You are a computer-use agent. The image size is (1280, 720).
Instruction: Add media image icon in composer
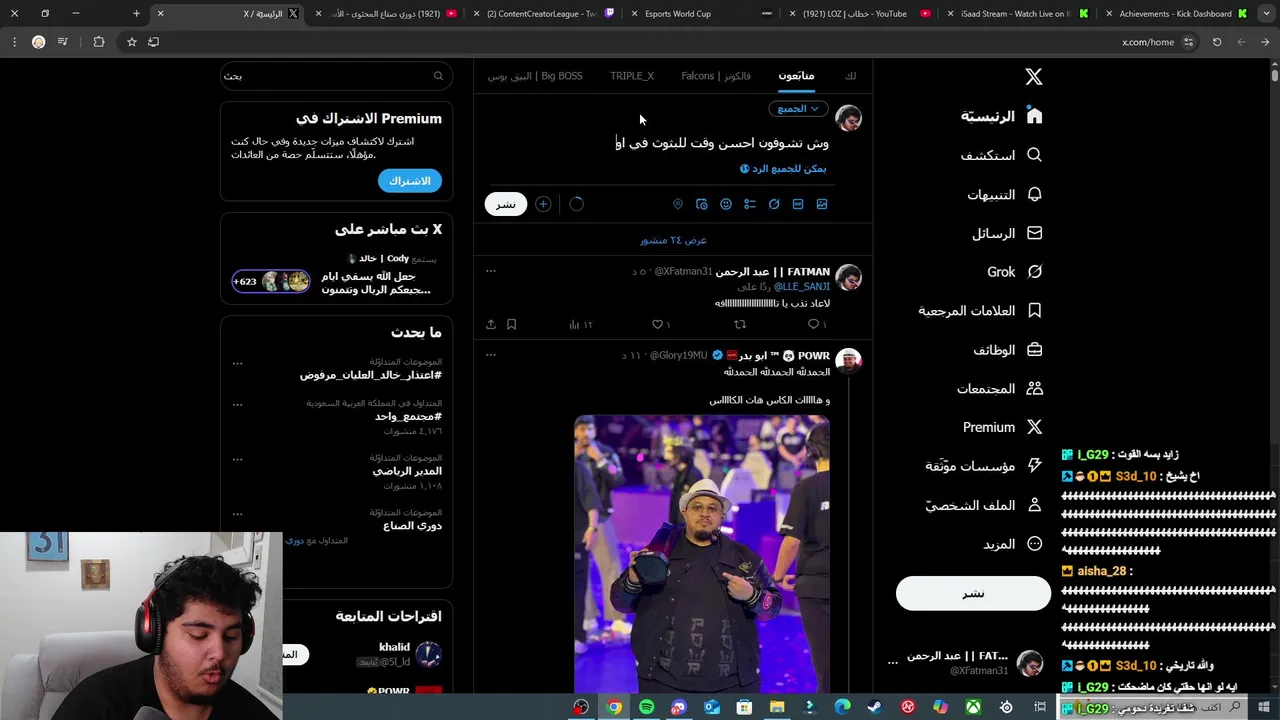[822, 204]
